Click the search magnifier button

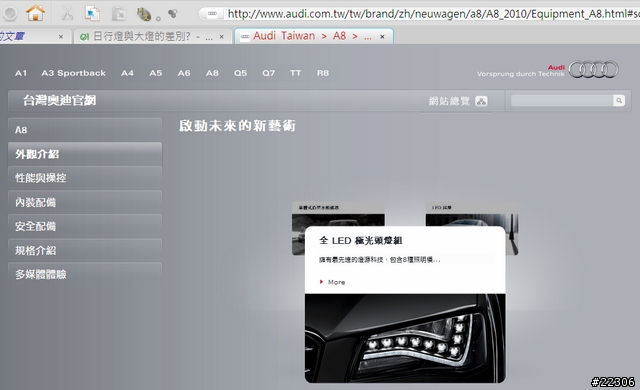tap(619, 100)
